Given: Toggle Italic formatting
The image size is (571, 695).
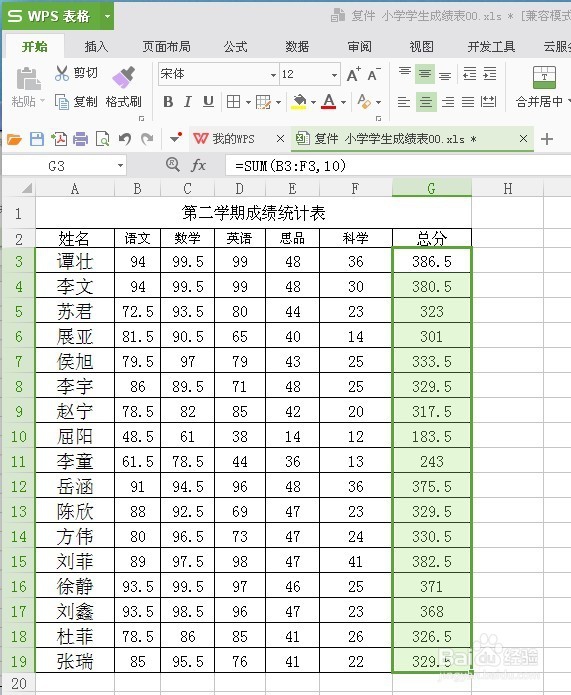Looking at the screenshot, I should click(x=188, y=102).
